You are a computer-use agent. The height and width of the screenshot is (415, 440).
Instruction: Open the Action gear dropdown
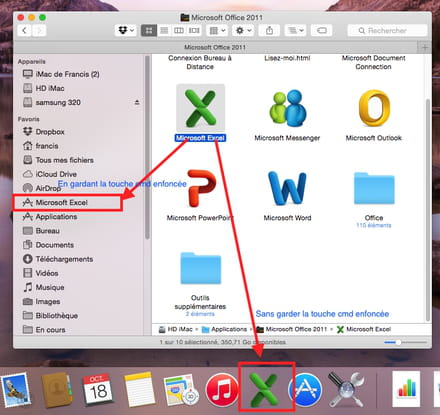tap(243, 31)
